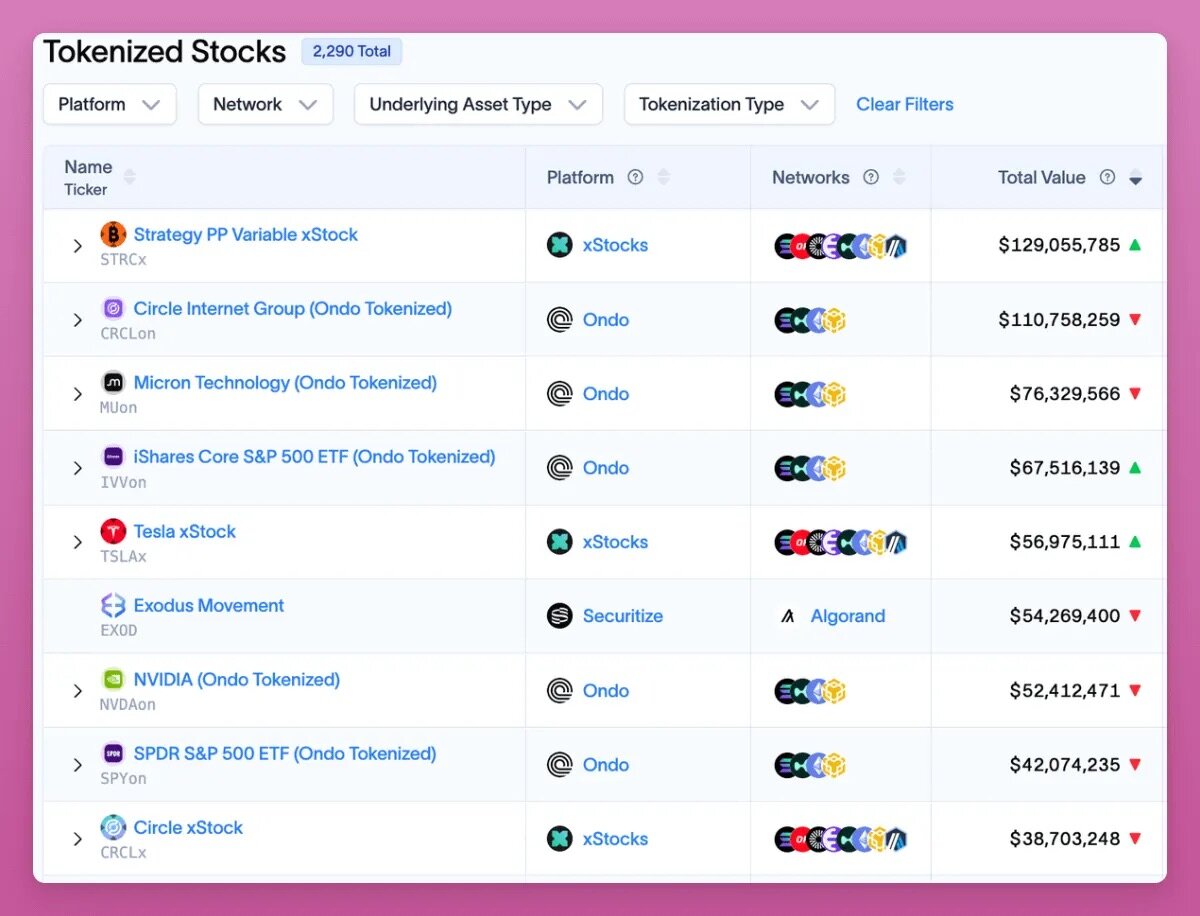
Task: Click total value $54,269,400
Action: [x=1065, y=616]
